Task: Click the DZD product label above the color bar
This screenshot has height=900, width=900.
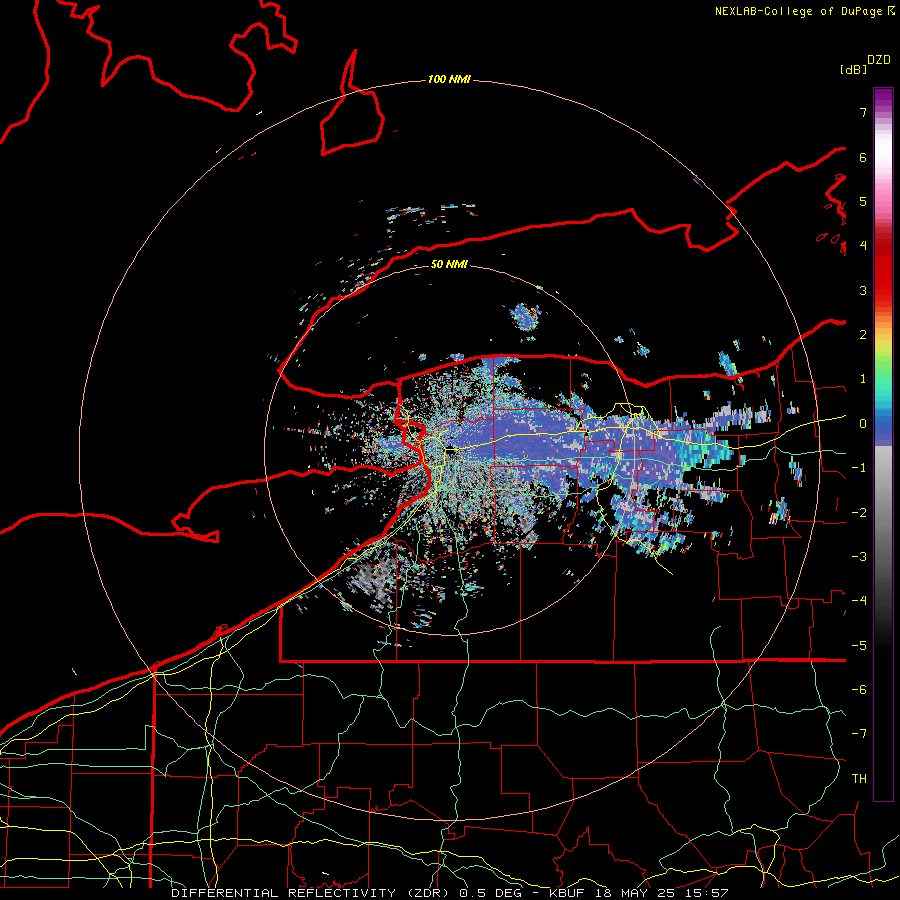Action: pos(878,60)
